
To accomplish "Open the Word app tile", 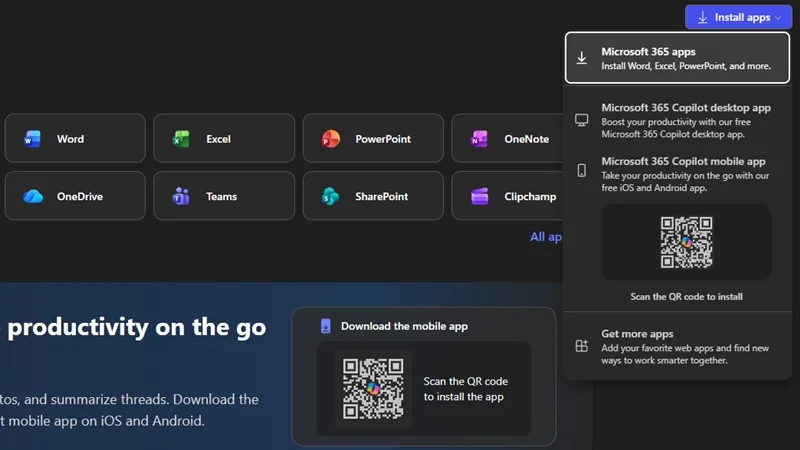I will (75, 138).
